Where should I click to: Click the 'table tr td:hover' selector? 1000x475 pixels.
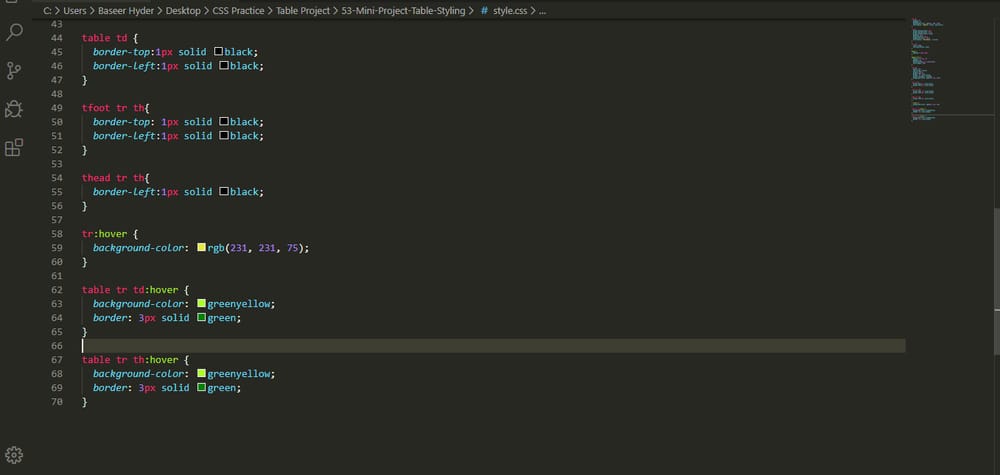click(130, 289)
